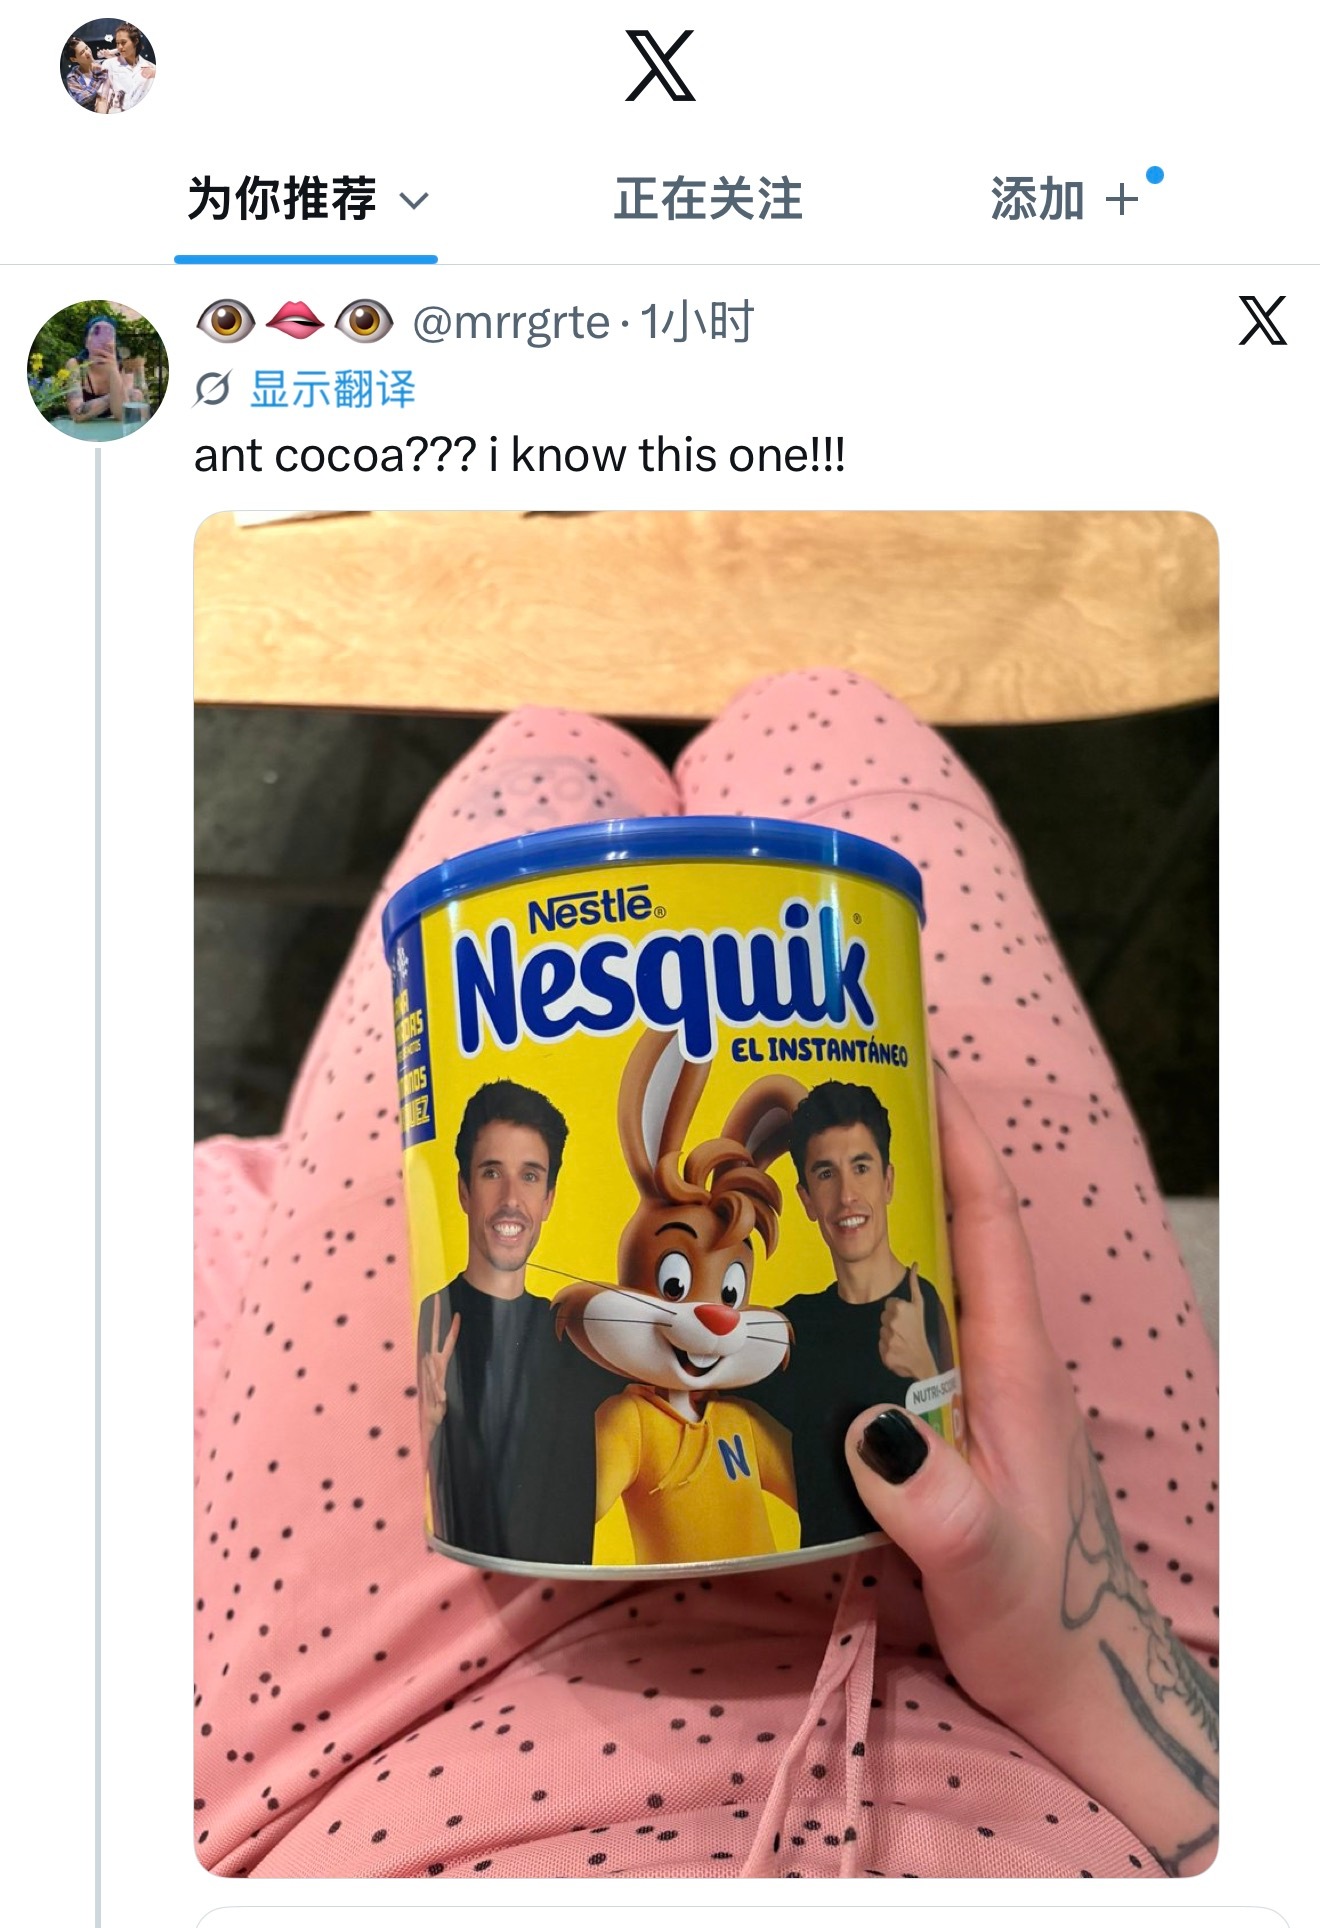The height and width of the screenshot is (1928, 1320).
Task: Expand the 为你推荐 chevron dropdown
Action: click(x=414, y=200)
